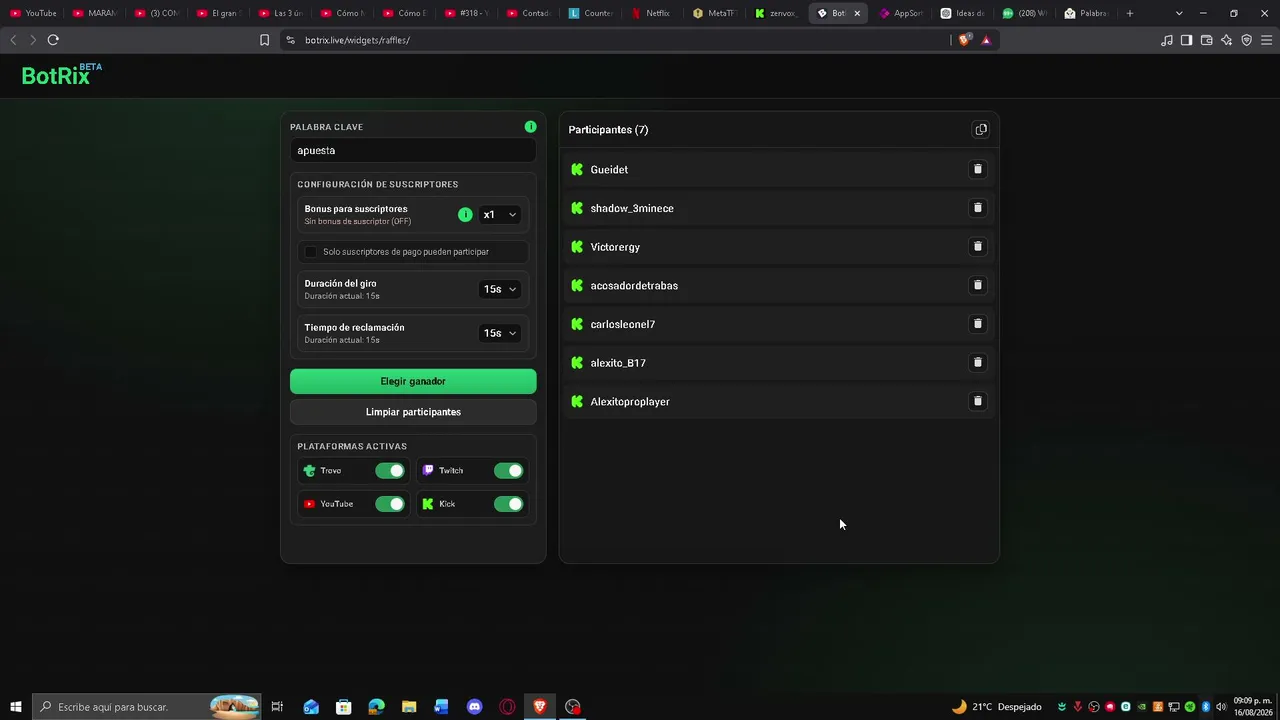The height and width of the screenshot is (720, 1280).
Task: Switch to the Palabras browser tab
Action: pyautogui.click(x=1086, y=13)
